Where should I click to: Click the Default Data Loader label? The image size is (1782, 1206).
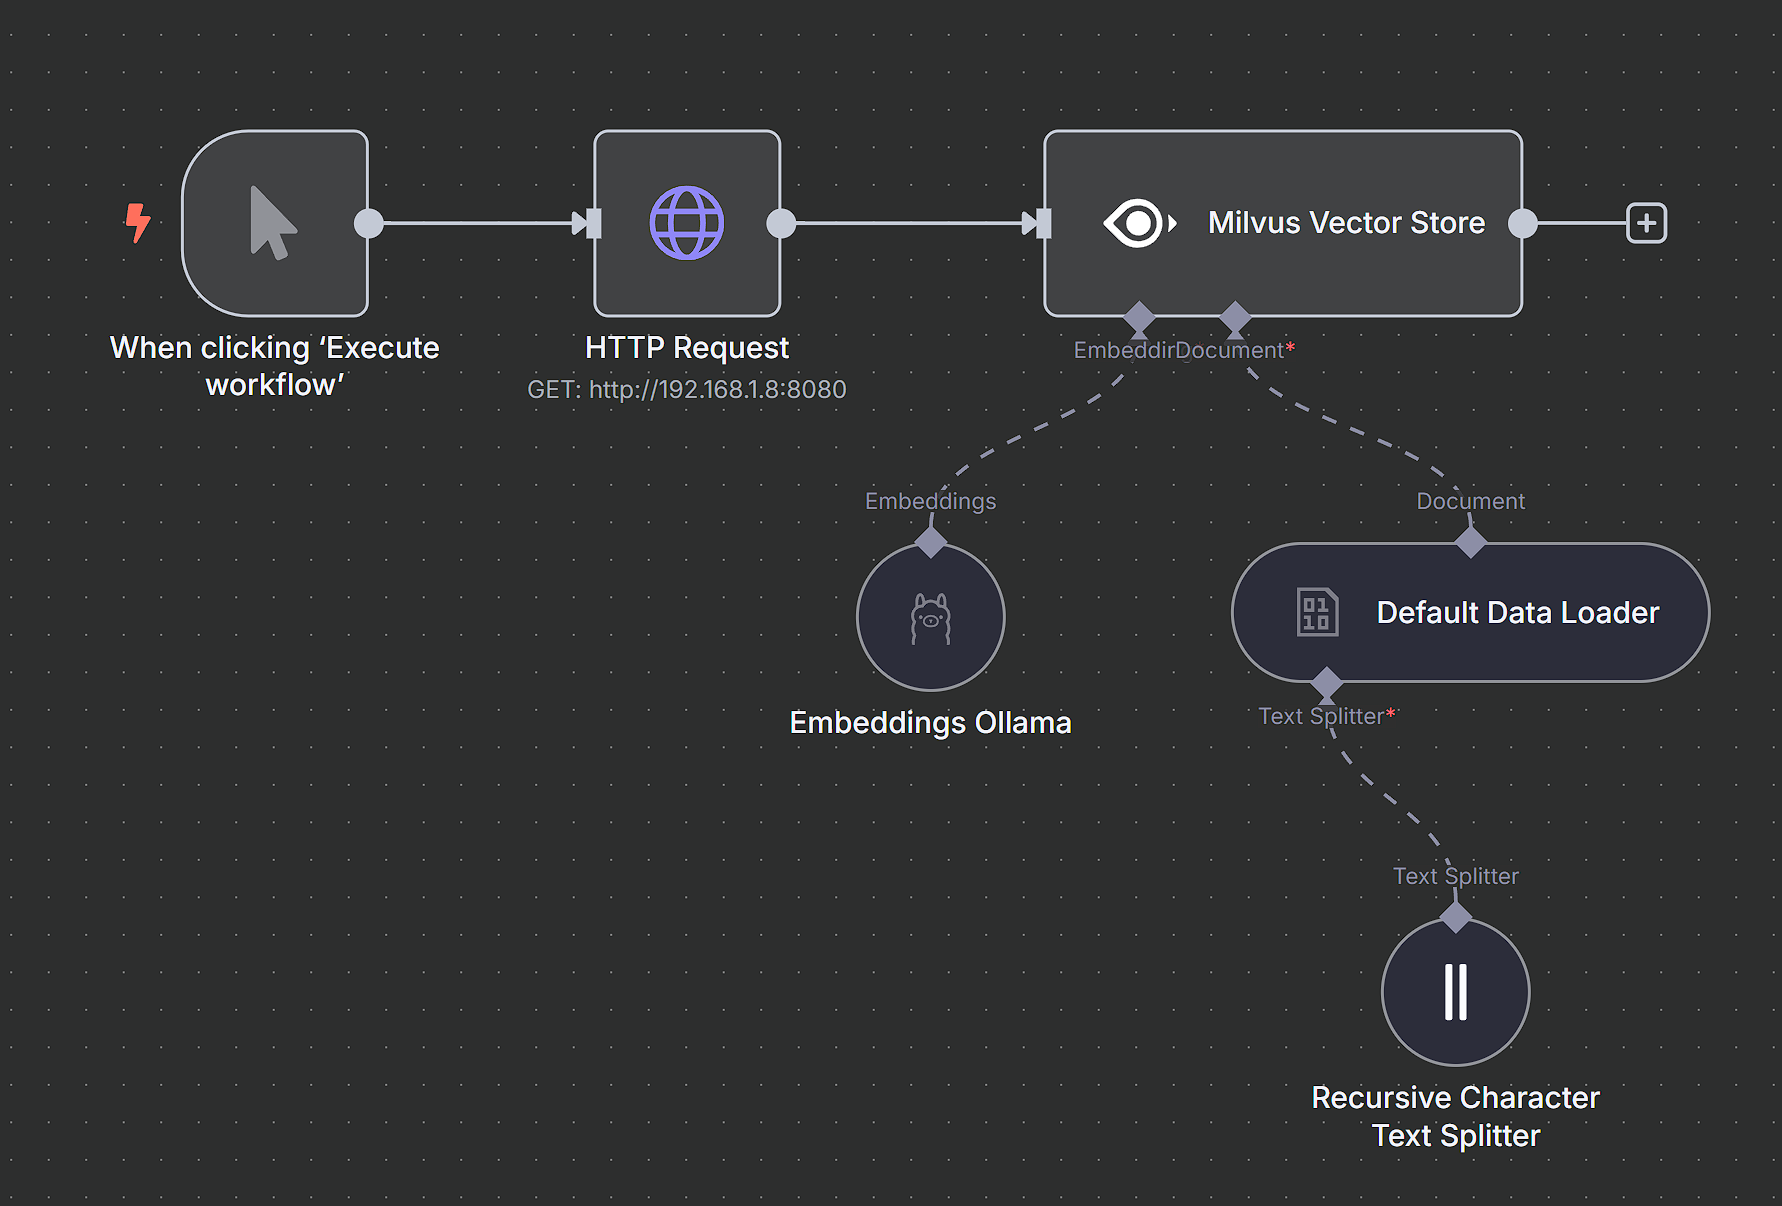coord(1518,612)
